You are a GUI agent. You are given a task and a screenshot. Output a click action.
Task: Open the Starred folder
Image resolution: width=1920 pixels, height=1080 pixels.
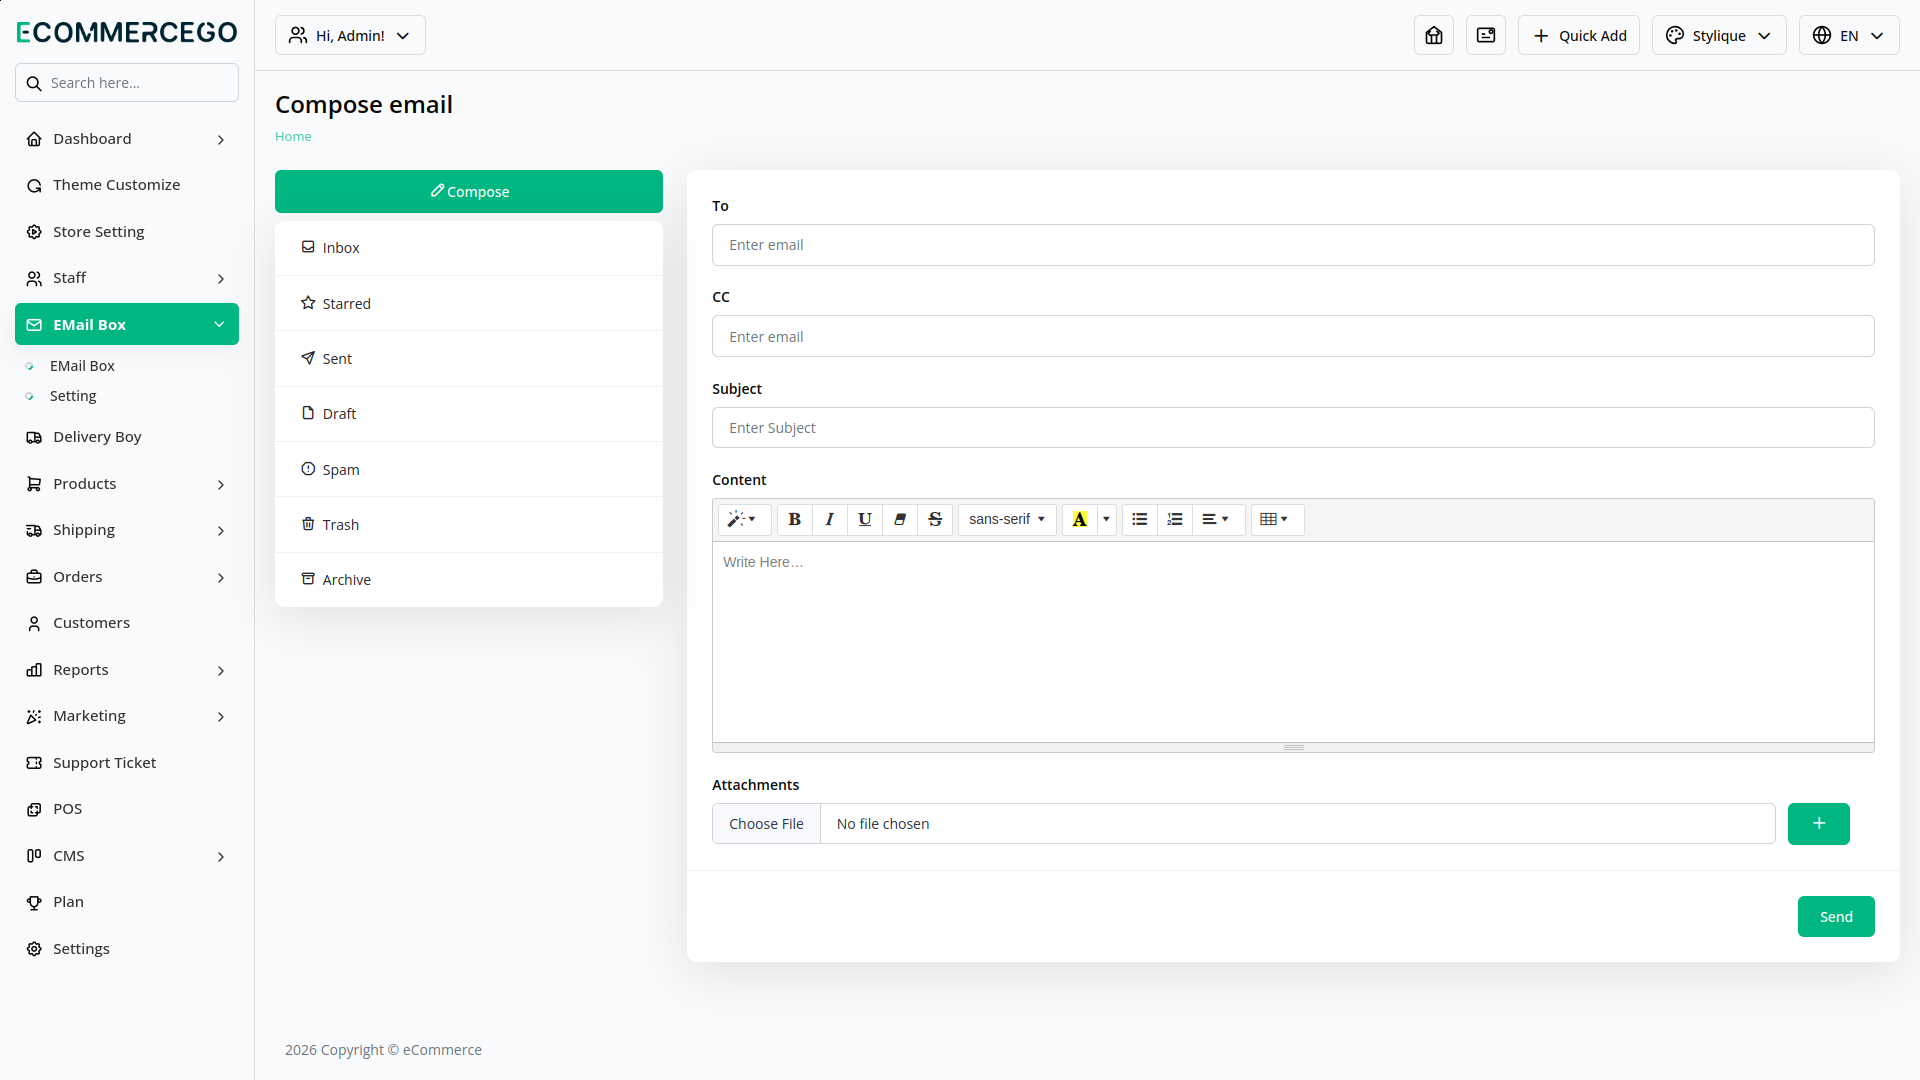point(469,303)
